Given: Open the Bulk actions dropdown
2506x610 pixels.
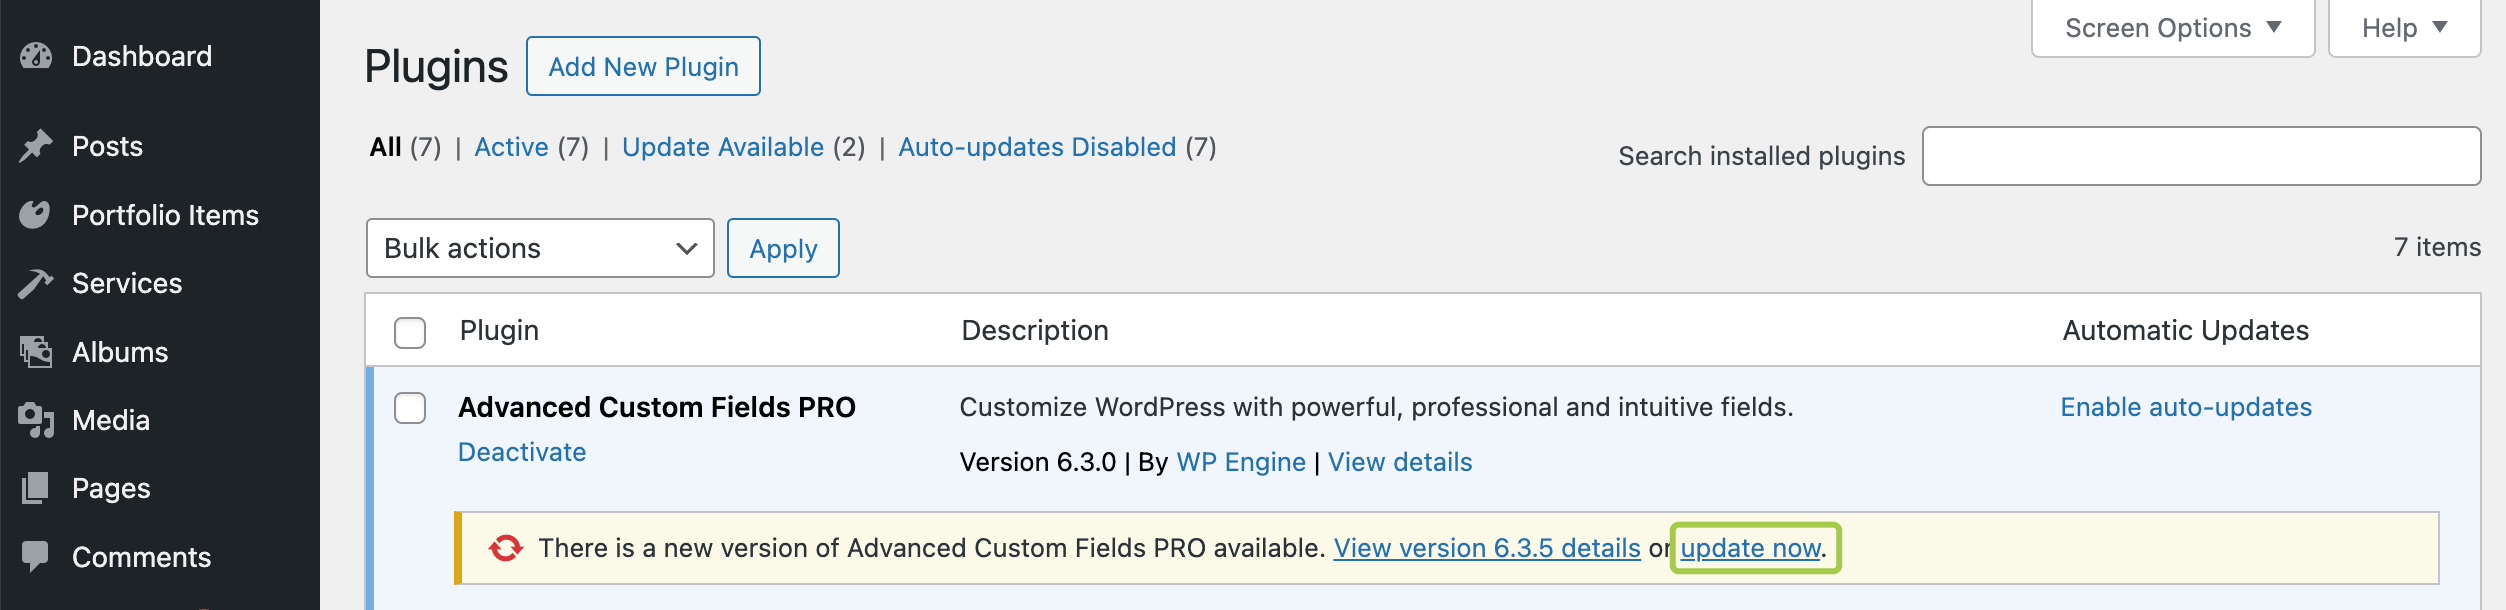Looking at the screenshot, I should coord(540,248).
